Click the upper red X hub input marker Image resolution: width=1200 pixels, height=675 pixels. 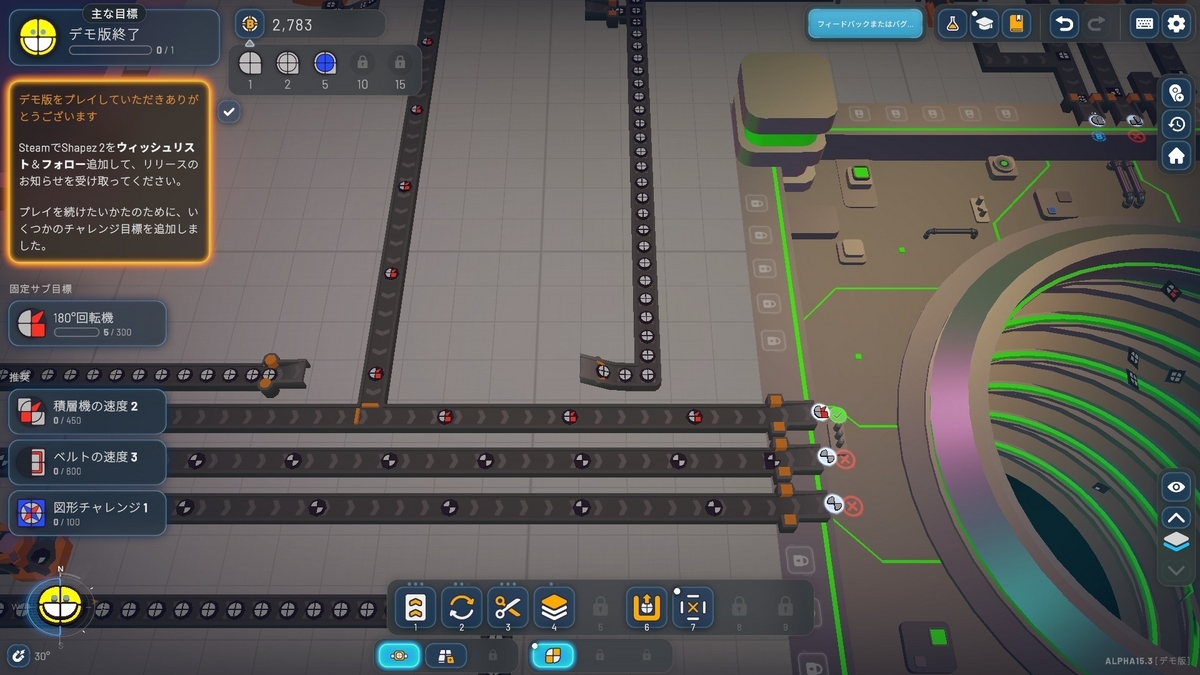[846, 460]
